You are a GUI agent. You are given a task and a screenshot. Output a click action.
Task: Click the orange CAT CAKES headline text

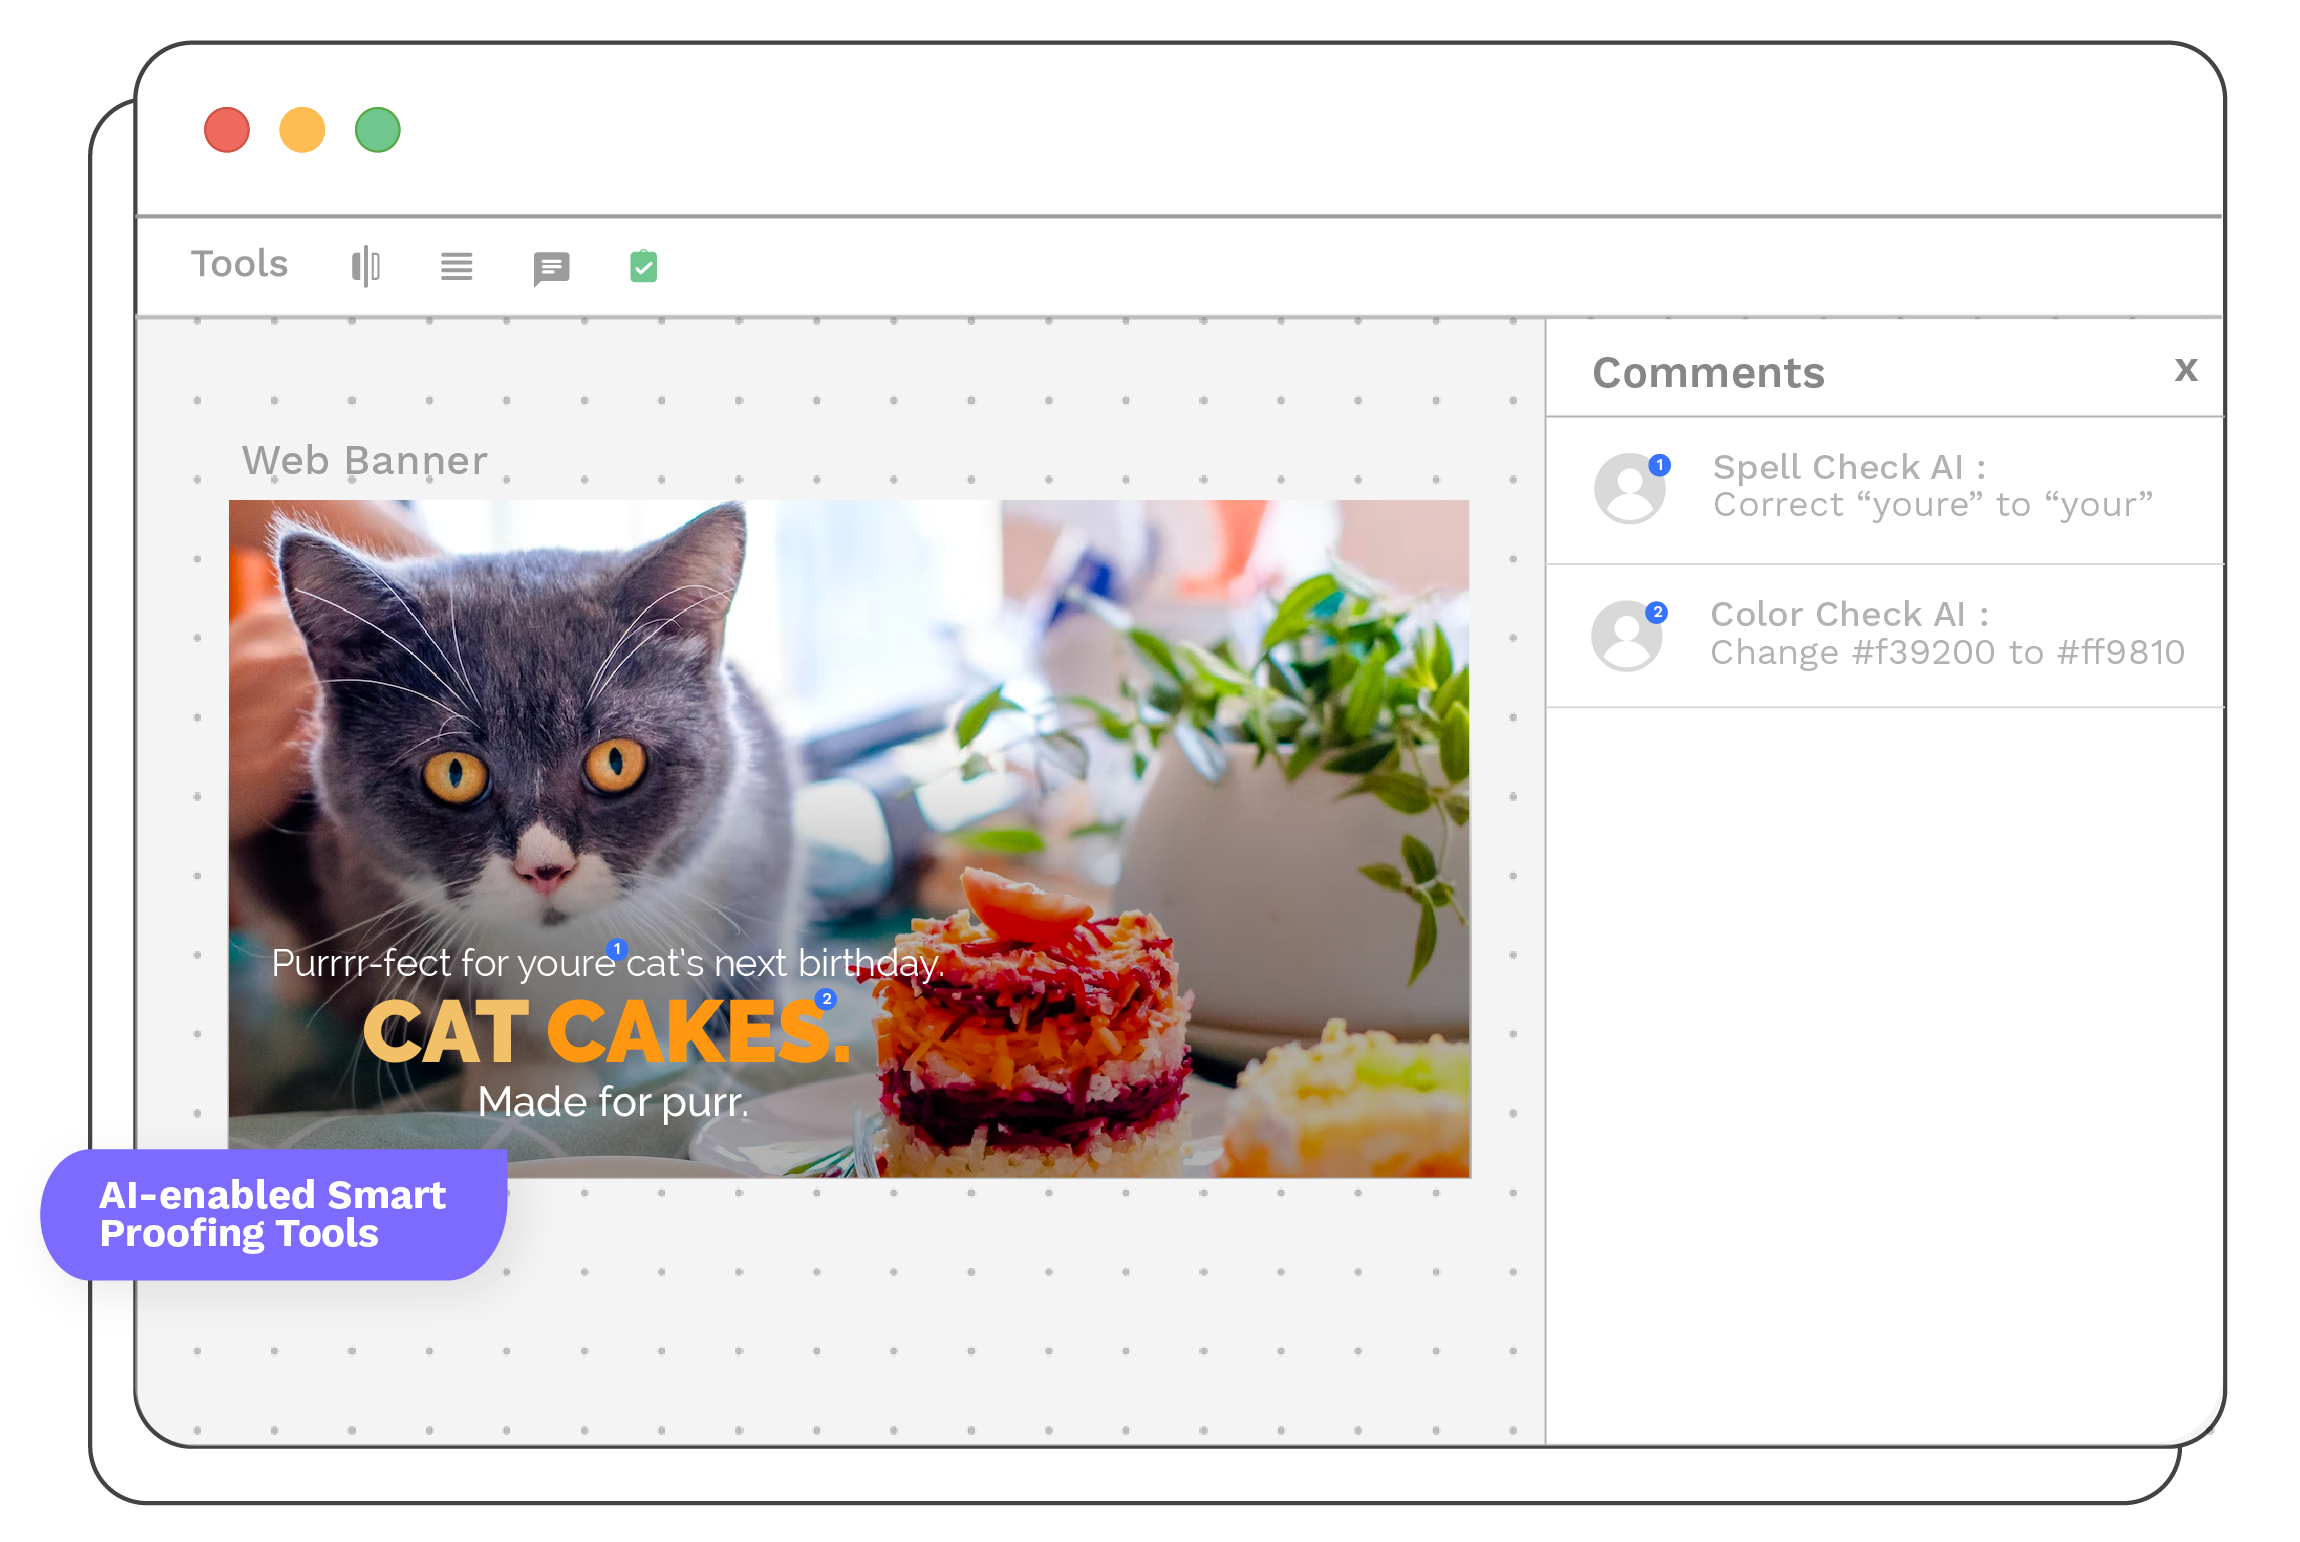pos(606,1032)
